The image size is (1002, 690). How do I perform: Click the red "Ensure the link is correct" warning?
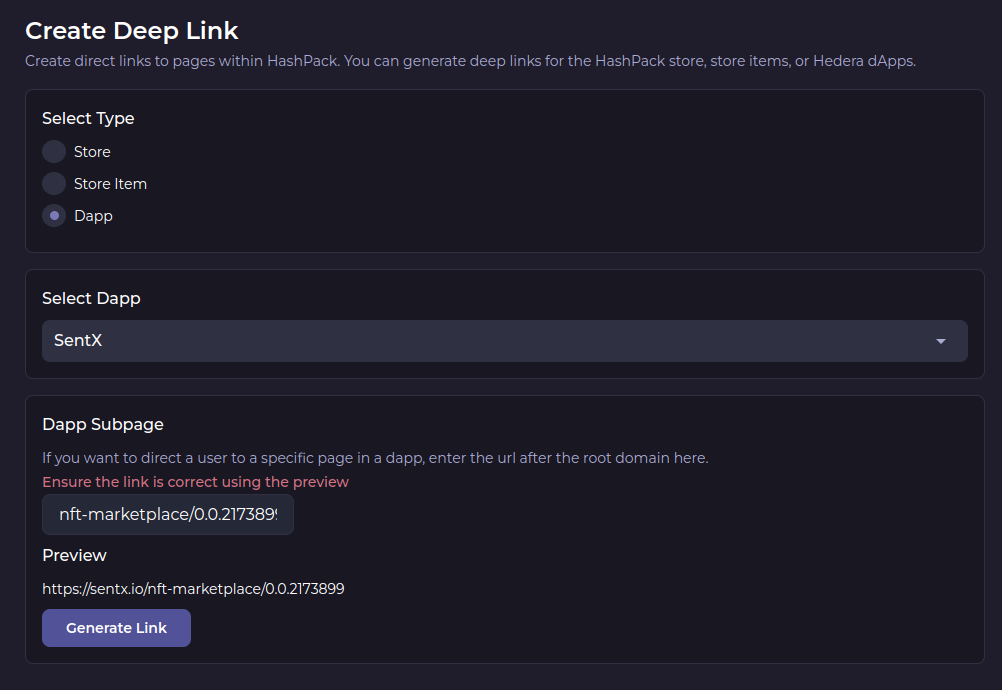click(195, 482)
